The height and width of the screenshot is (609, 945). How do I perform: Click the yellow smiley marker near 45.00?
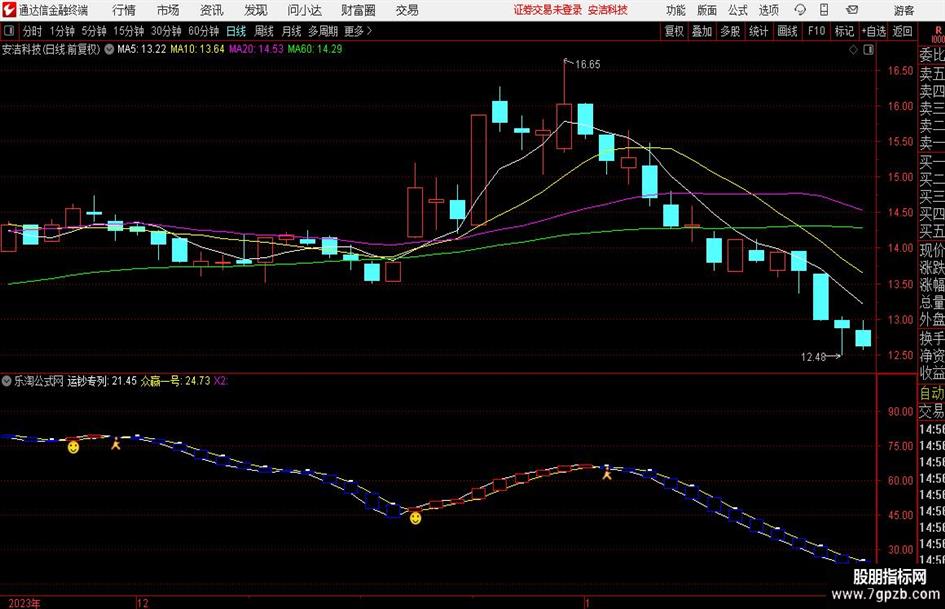(415, 518)
